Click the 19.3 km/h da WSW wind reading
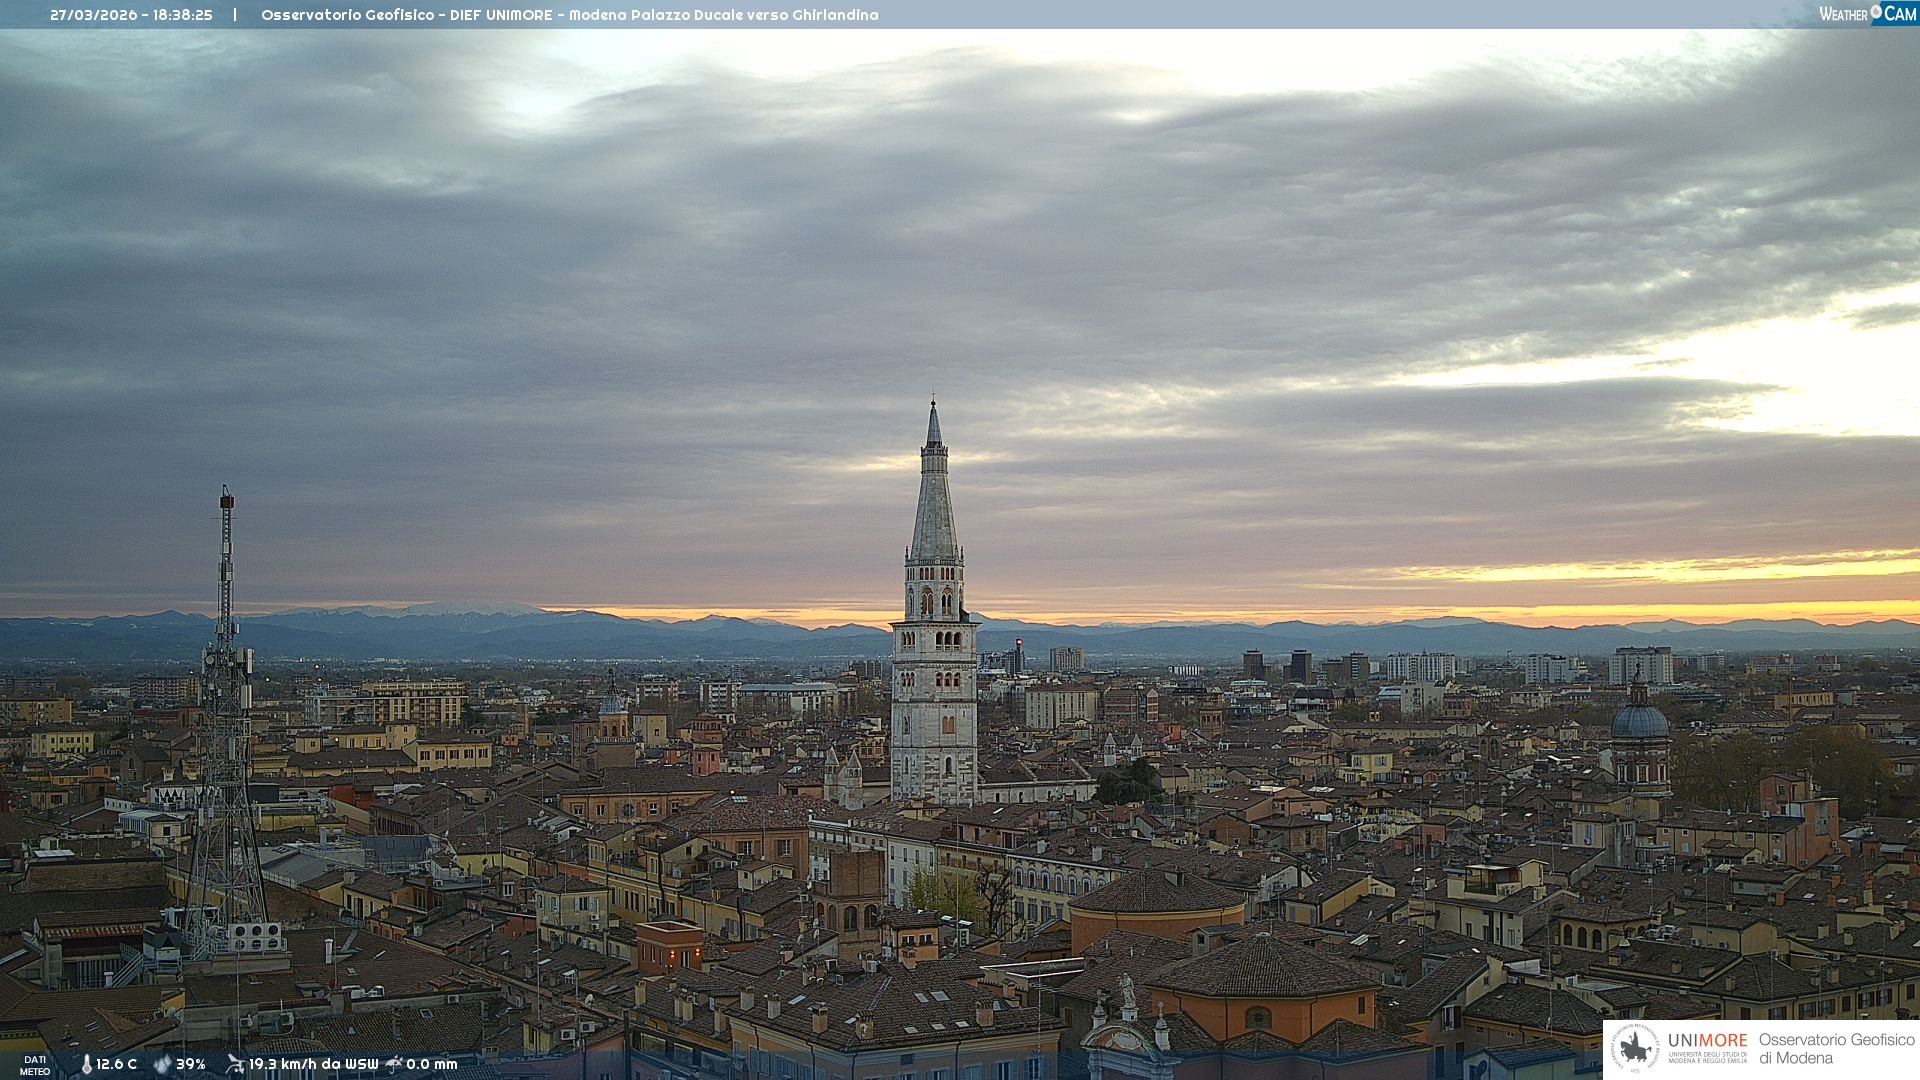Screen dimensions: 1920x1080 pyautogui.click(x=313, y=1064)
